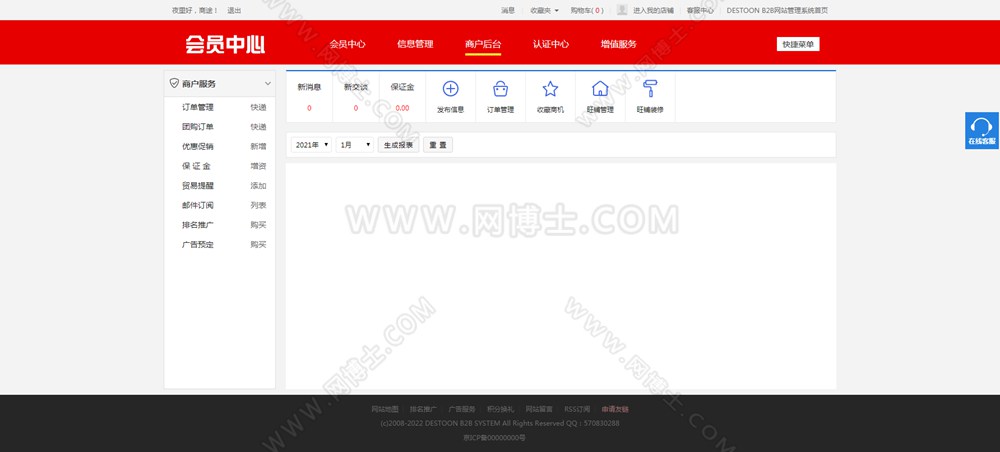Click 添加 link beside 贸易提醒
This screenshot has width=1000, height=452.
(x=258, y=186)
